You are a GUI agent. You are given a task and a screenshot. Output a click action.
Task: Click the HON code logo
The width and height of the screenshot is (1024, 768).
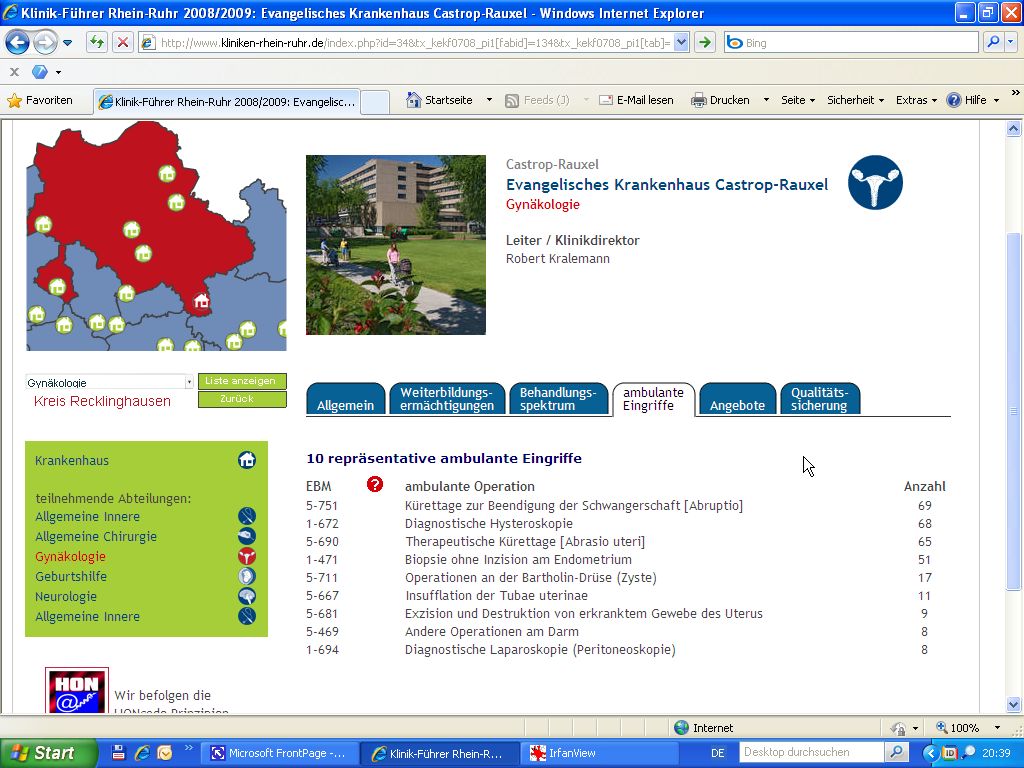[x=77, y=691]
